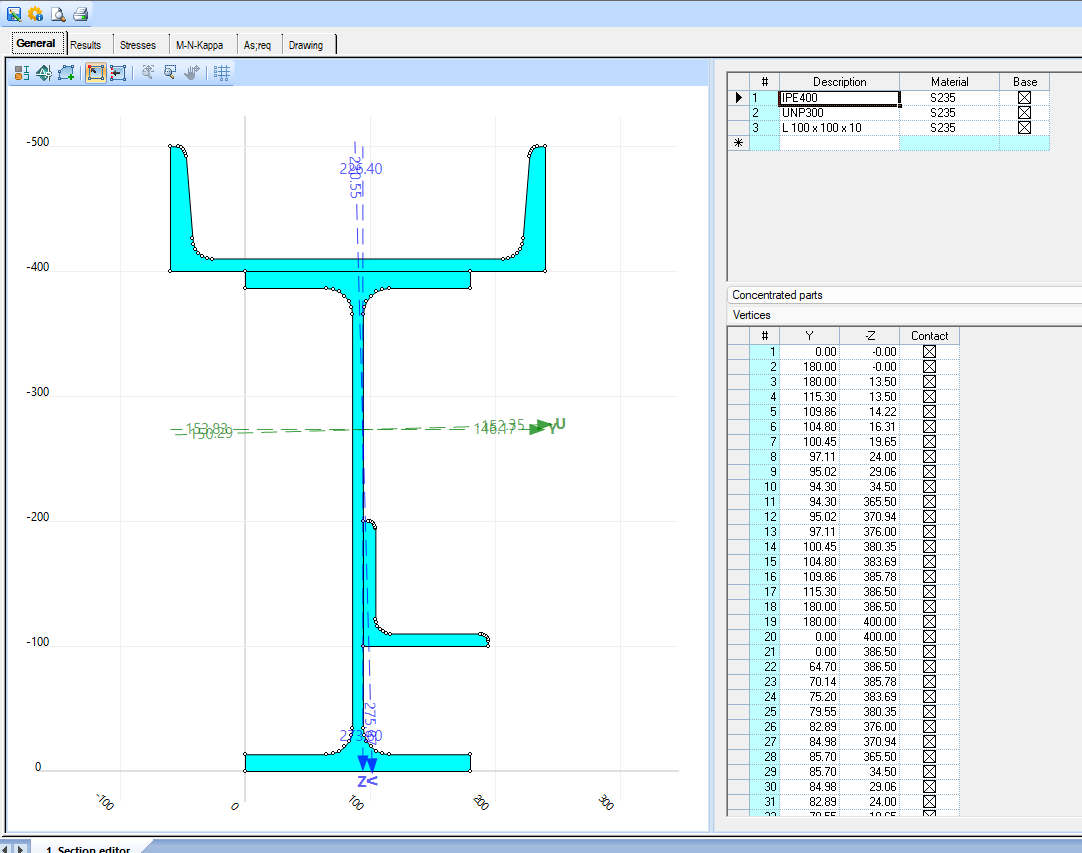1082x853 pixels.
Task: Toggle Contact checkbox for vertex 20
Action: click(929, 637)
